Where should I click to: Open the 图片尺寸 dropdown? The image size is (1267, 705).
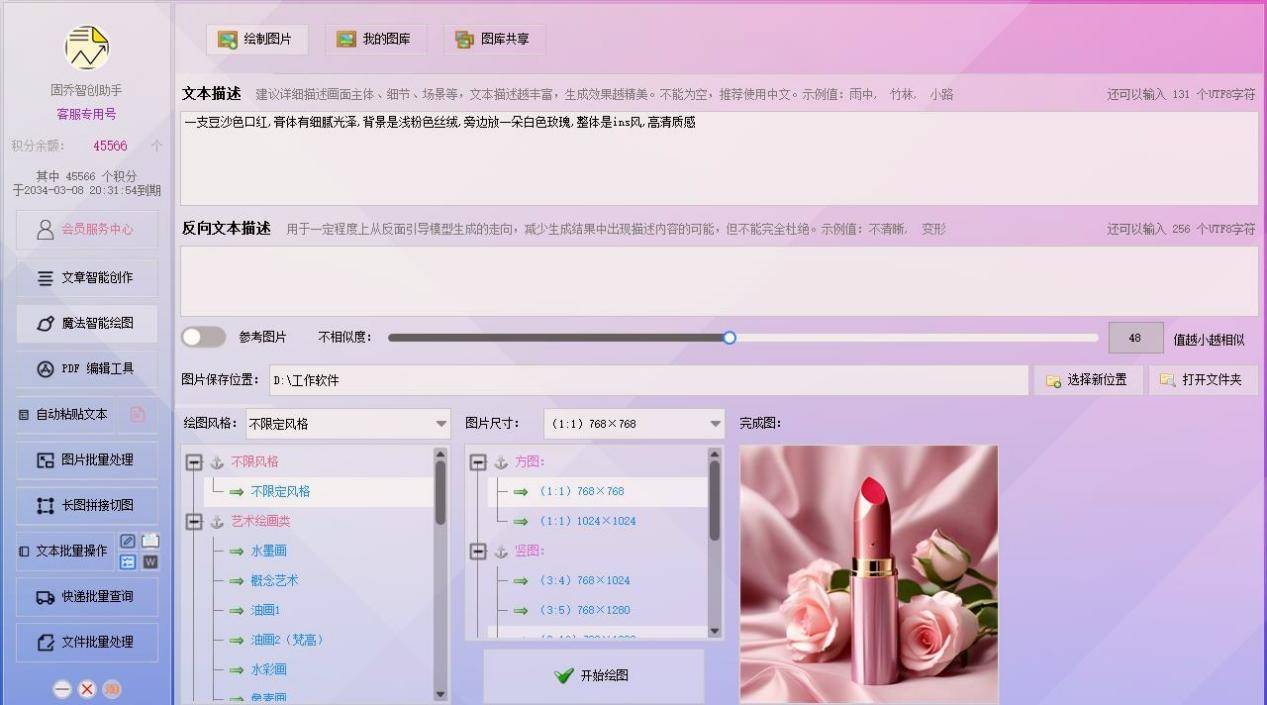715,424
